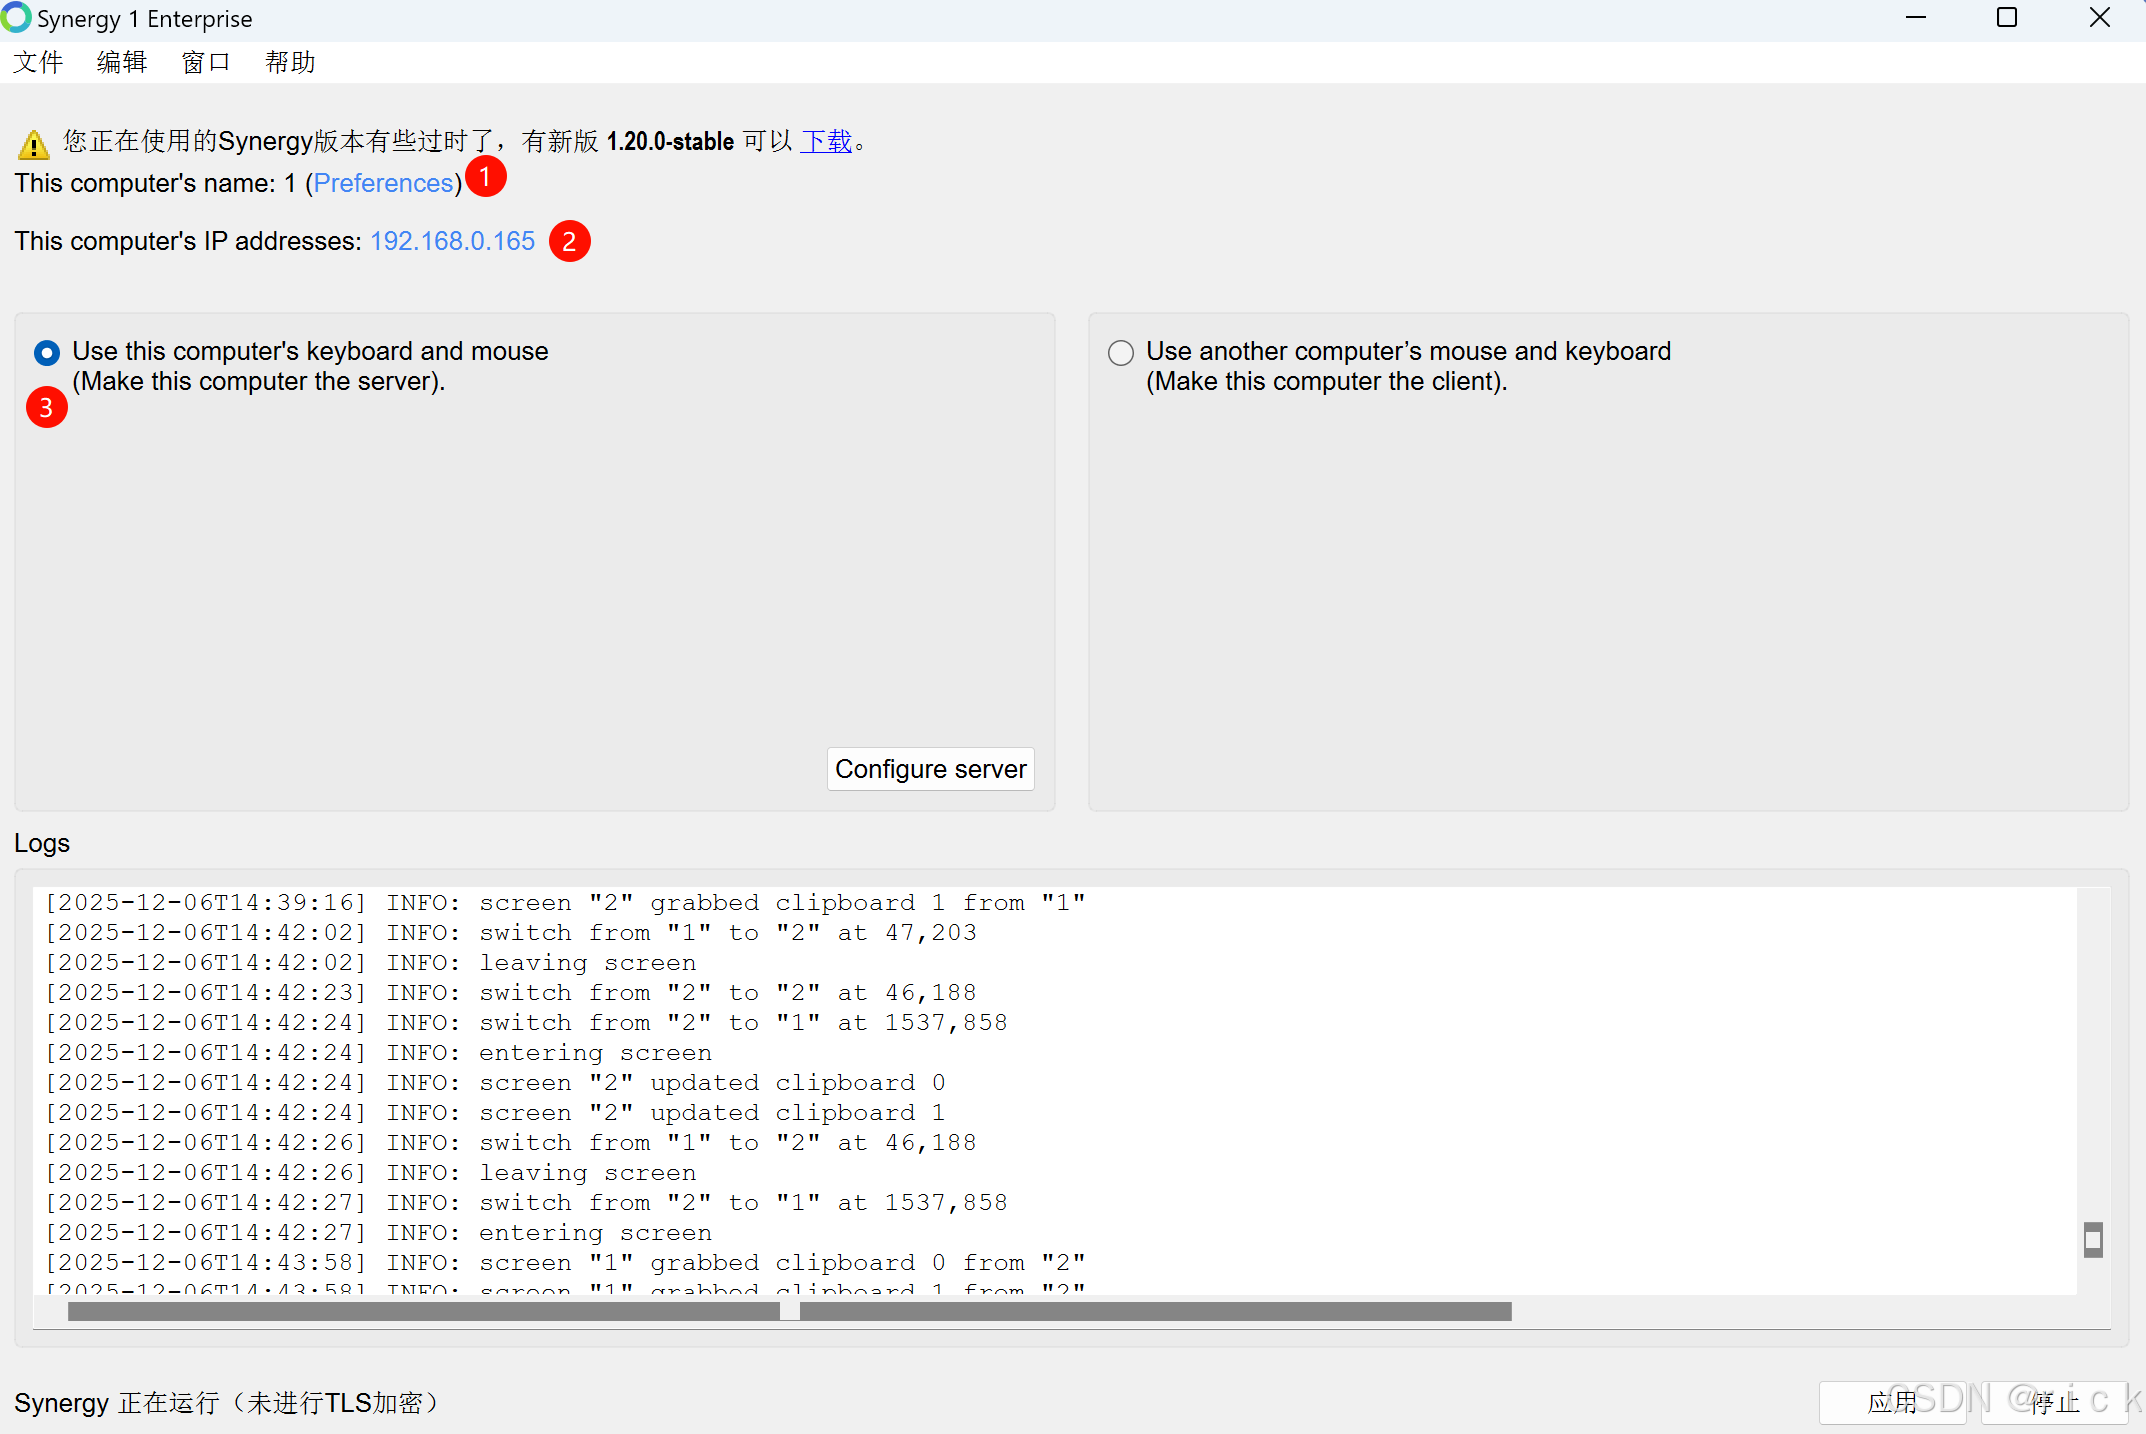Select server mode radio button
The height and width of the screenshot is (1434, 2146).
47,352
